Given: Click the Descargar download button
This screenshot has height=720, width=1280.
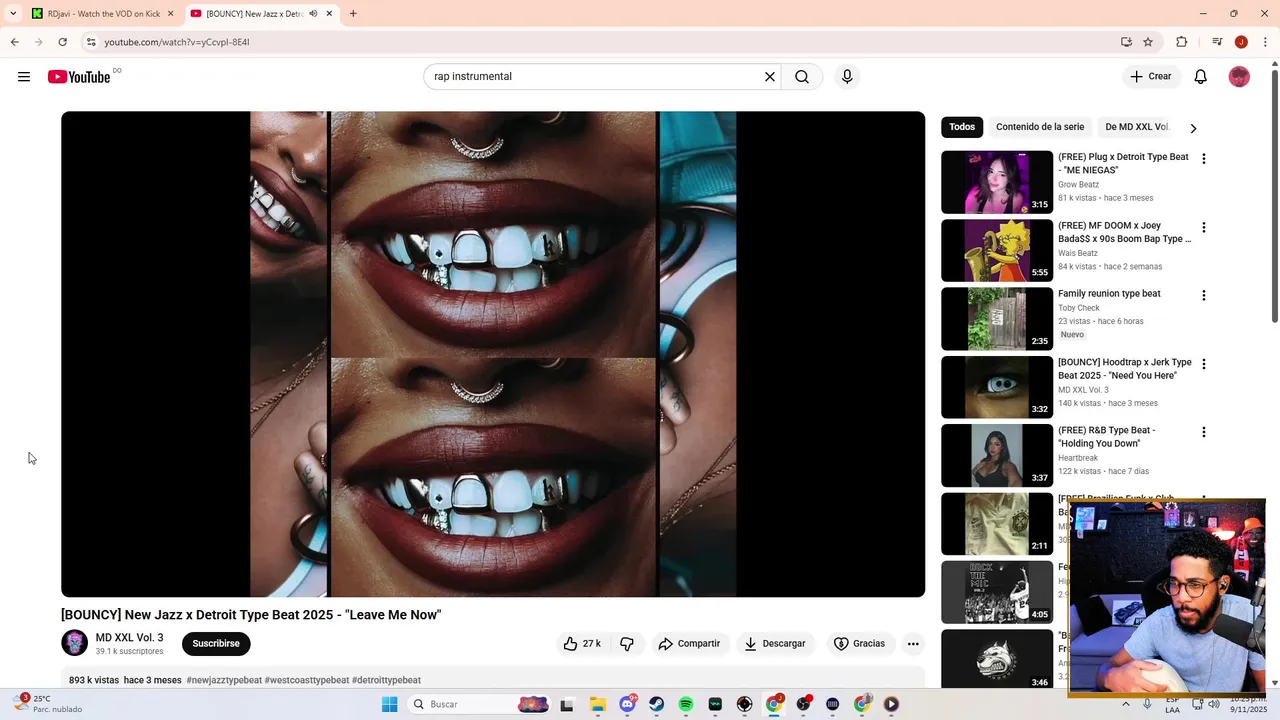Looking at the screenshot, I should (775, 644).
